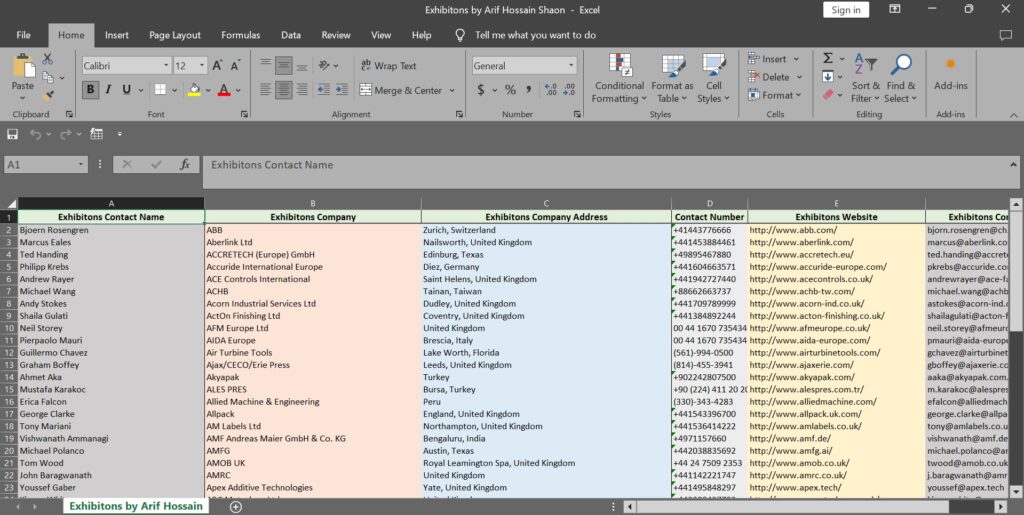Viewport: 1024px width, 515px height.
Task: Apply accounting dollar number format
Action: [481, 90]
